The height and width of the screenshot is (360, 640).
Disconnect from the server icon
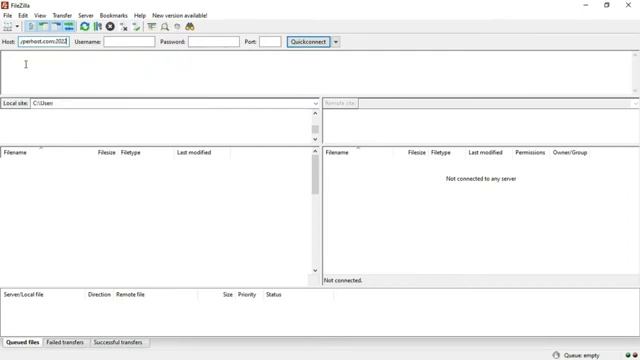123,27
